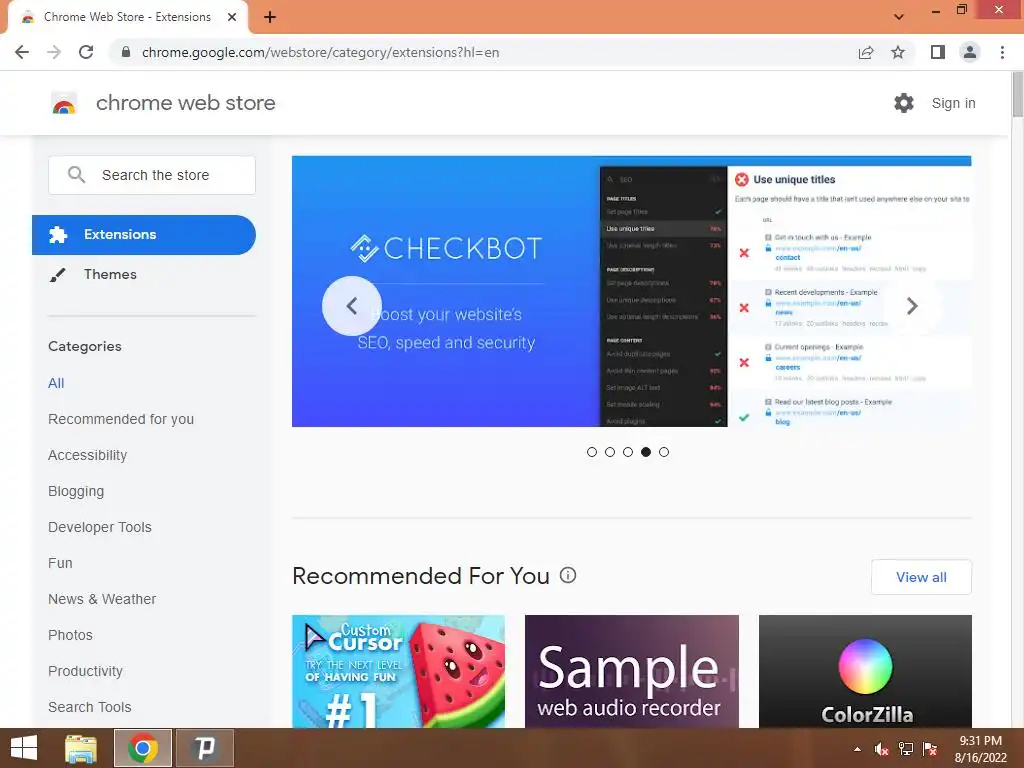Open the Blogging category
The height and width of the screenshot is (768, 1024).
pyautogui.click(x=76, y=491)
